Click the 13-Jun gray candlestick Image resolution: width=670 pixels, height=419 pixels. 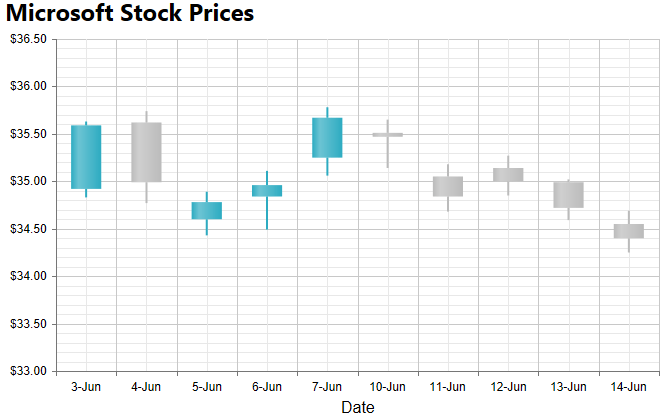568,195
